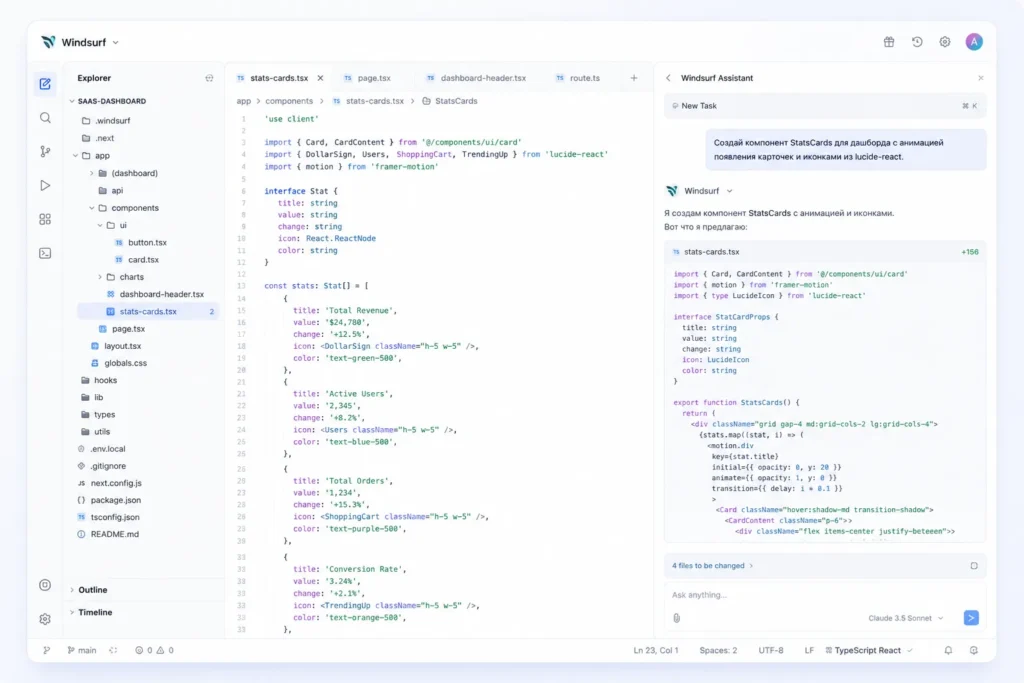Open the settings gear in the top bar

tap(945, 42)
